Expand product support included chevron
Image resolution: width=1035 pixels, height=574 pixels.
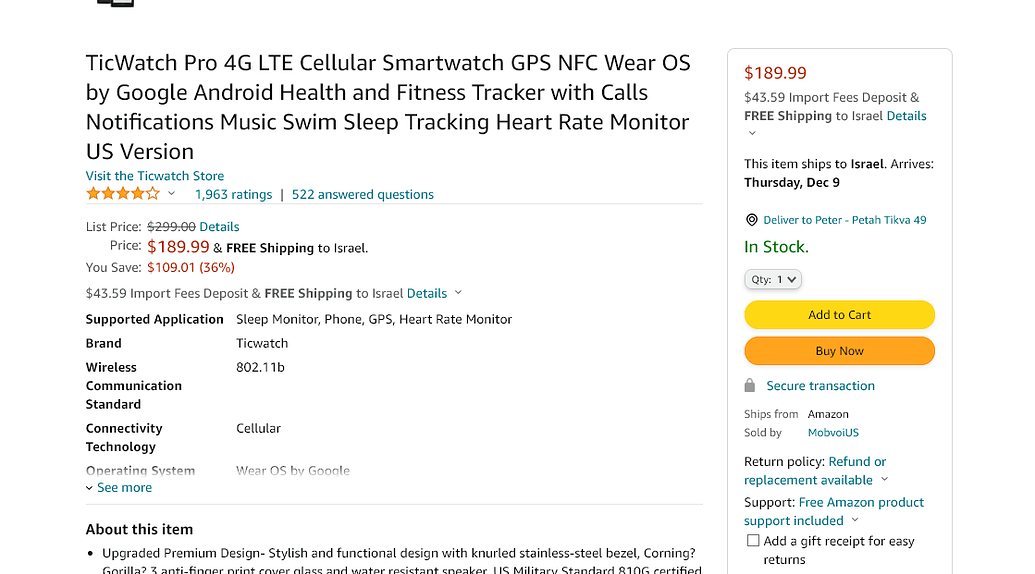click(855, 520)
